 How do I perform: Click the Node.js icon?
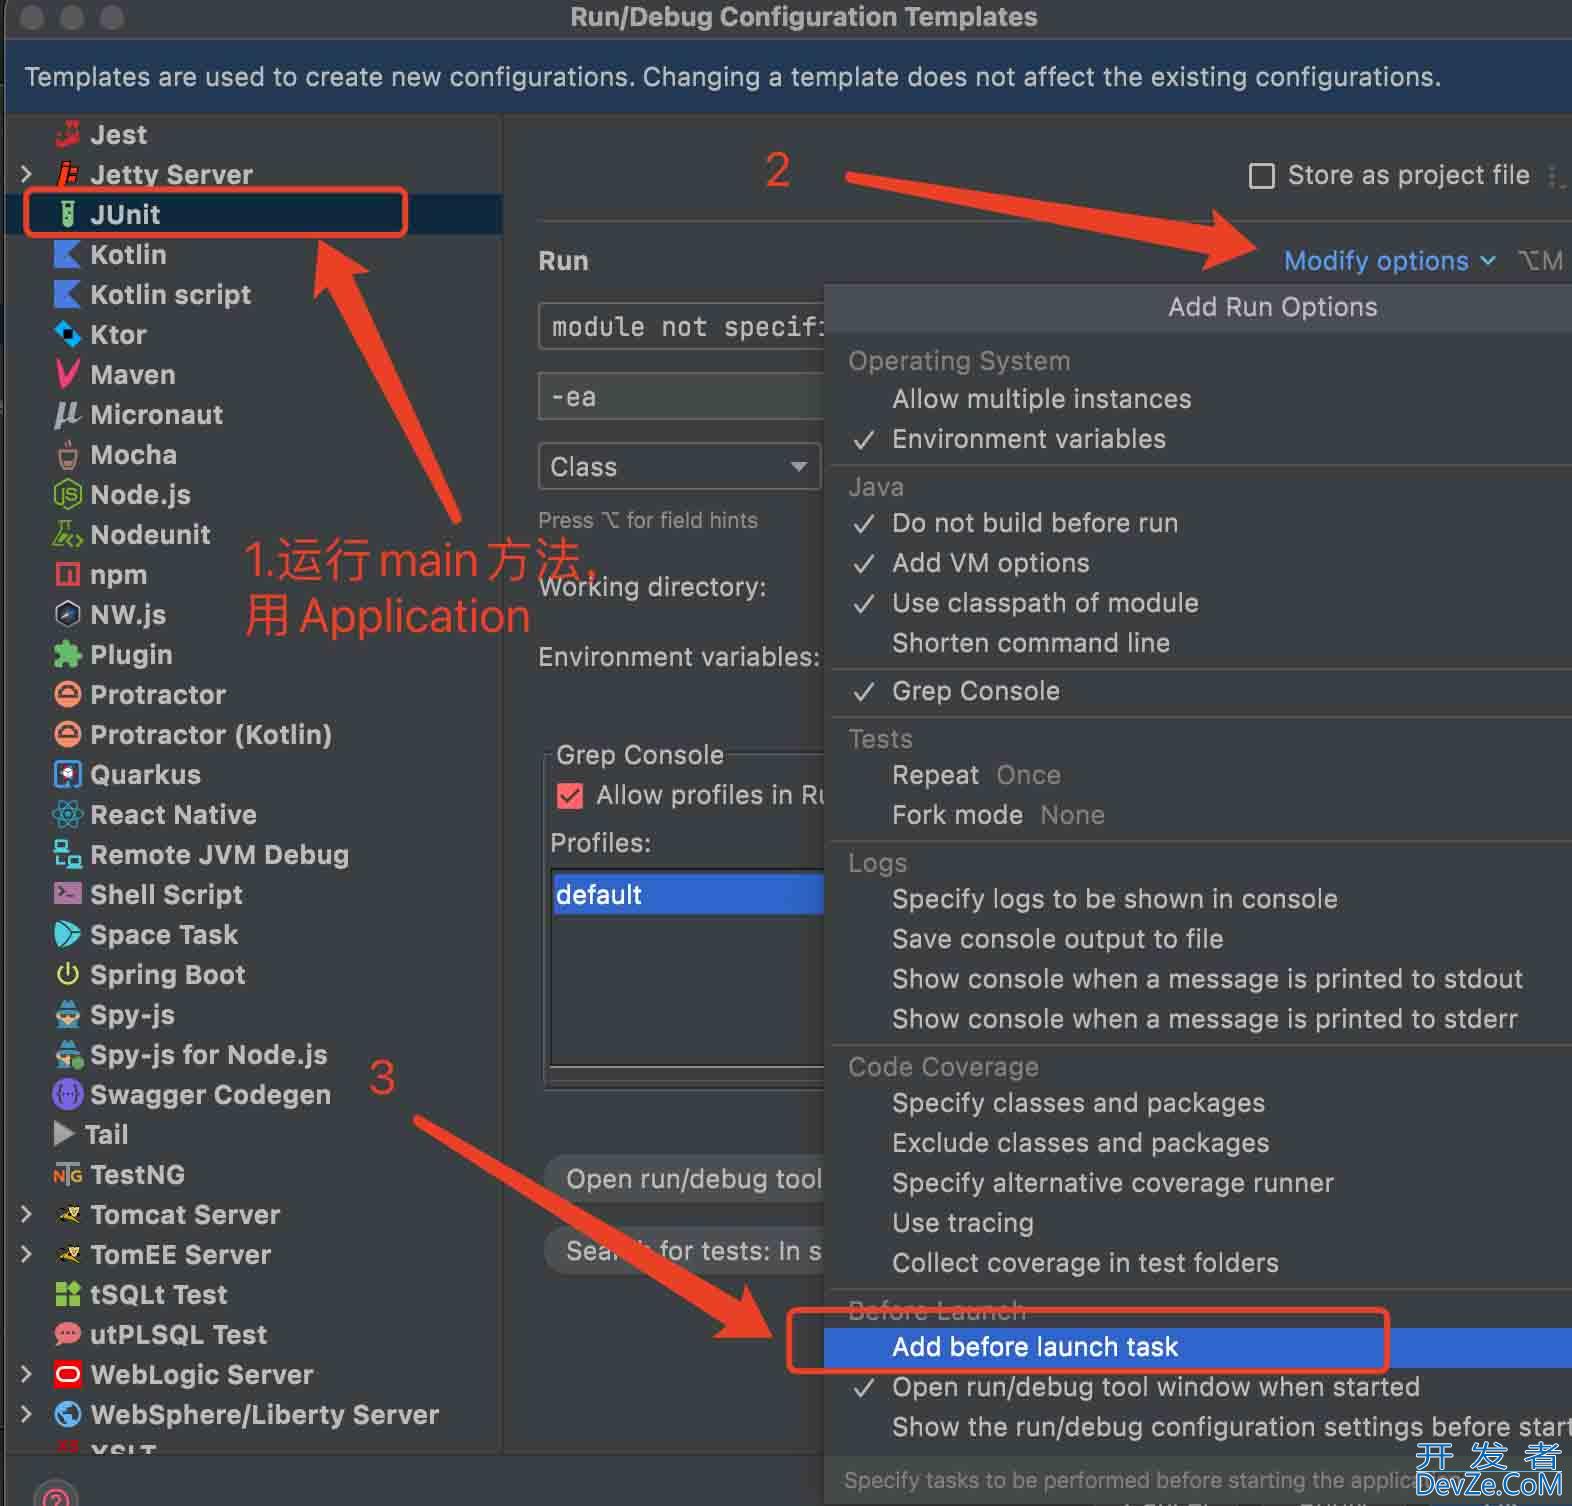click(68, 494)
